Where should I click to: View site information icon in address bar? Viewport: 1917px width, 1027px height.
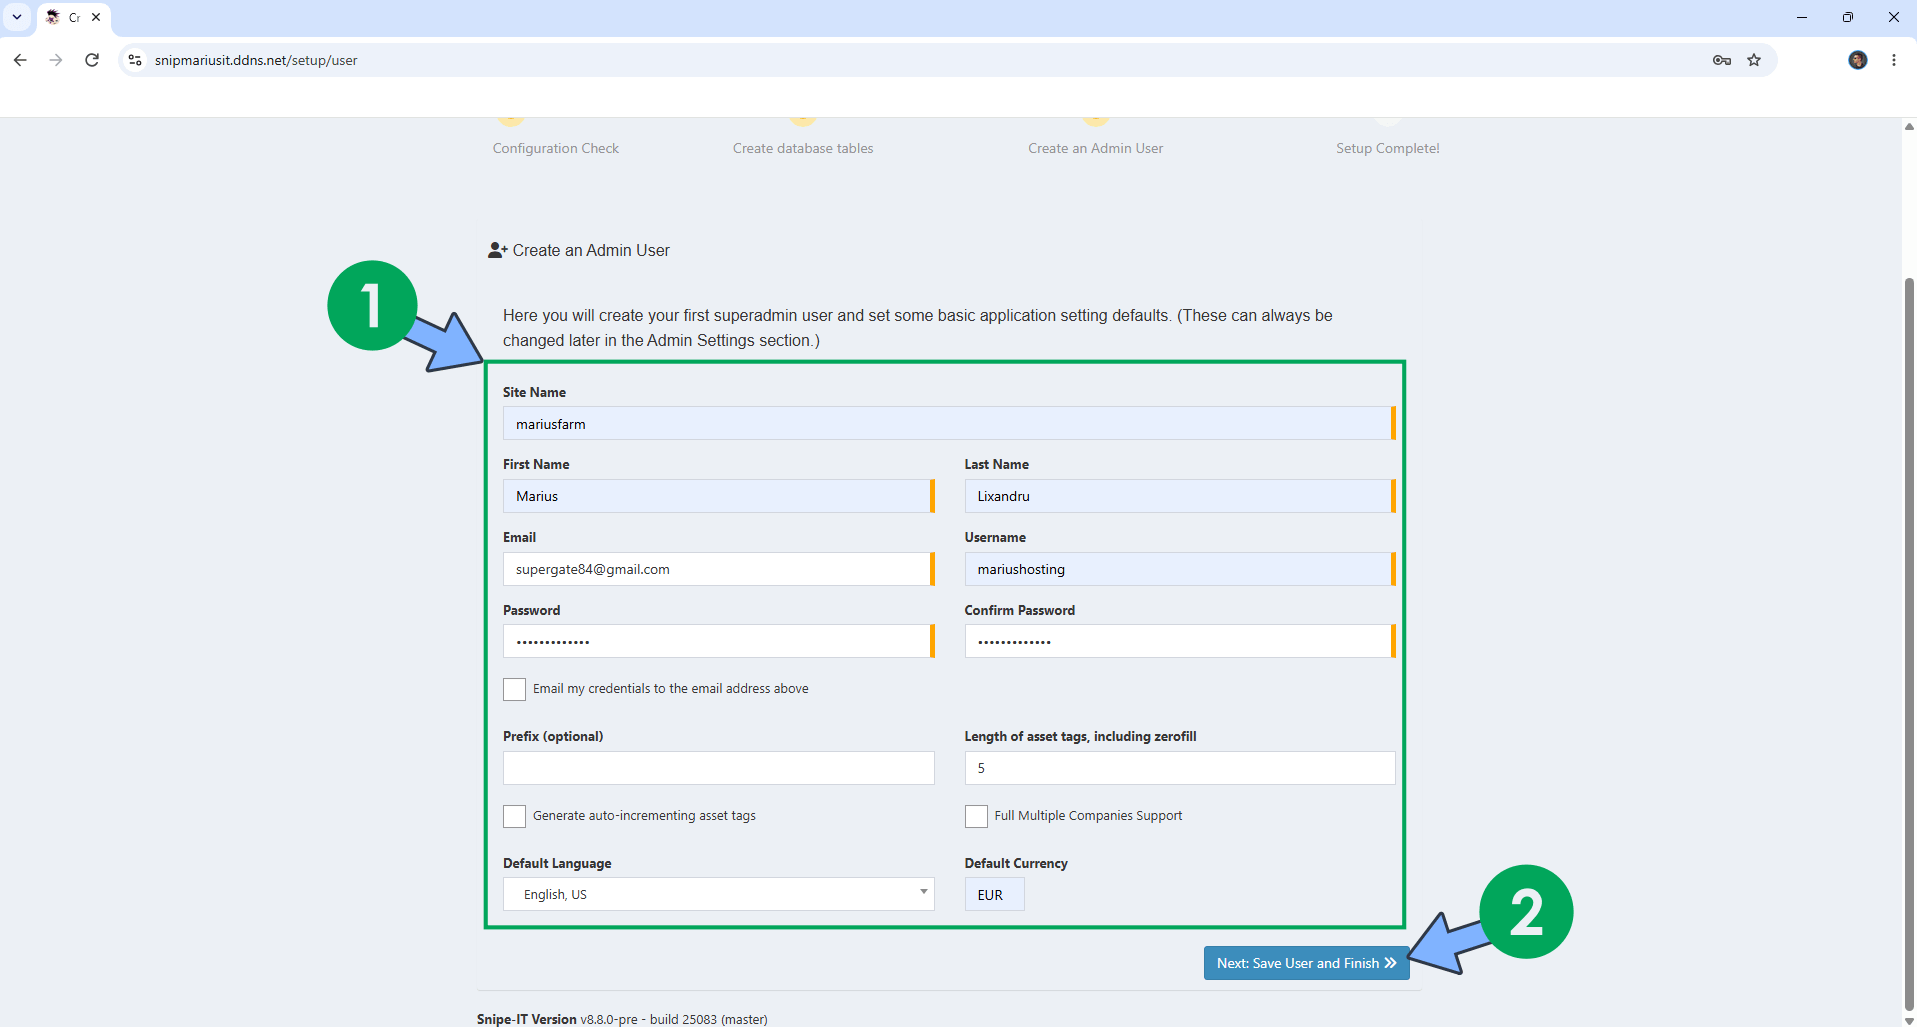tap(135, 60)
